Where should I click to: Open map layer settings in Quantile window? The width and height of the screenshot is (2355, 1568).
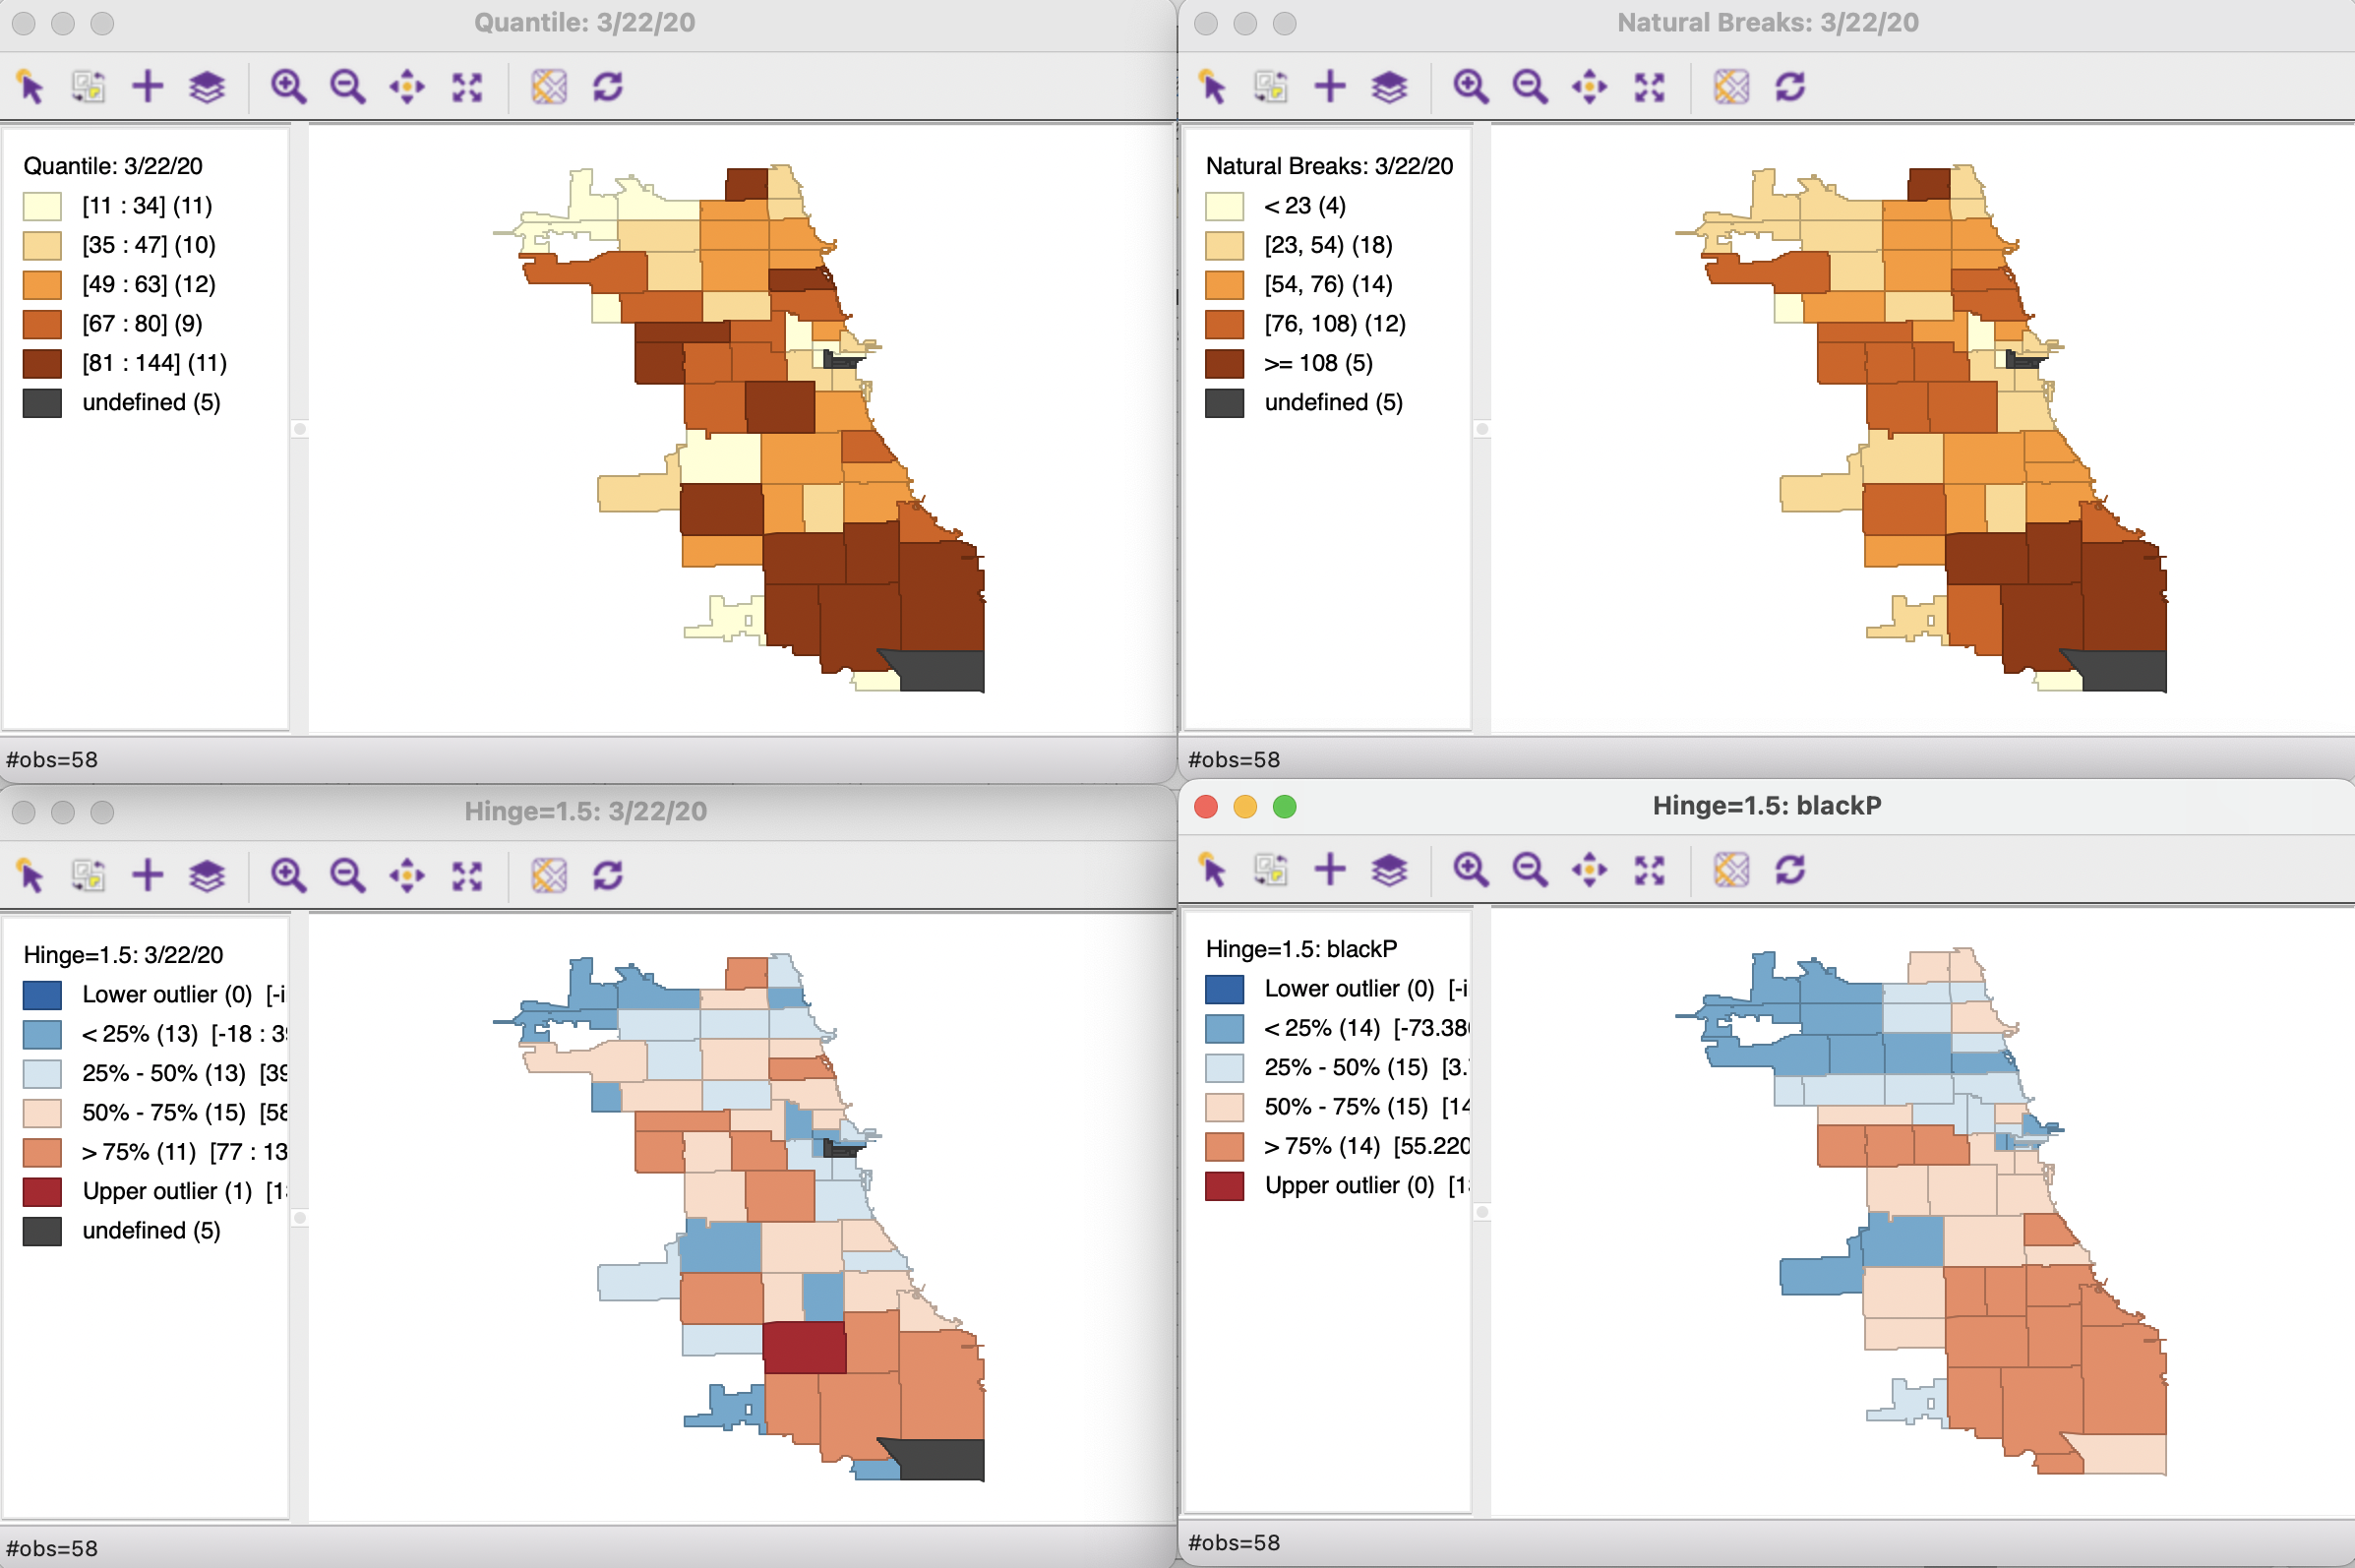[x=207, y=87]
